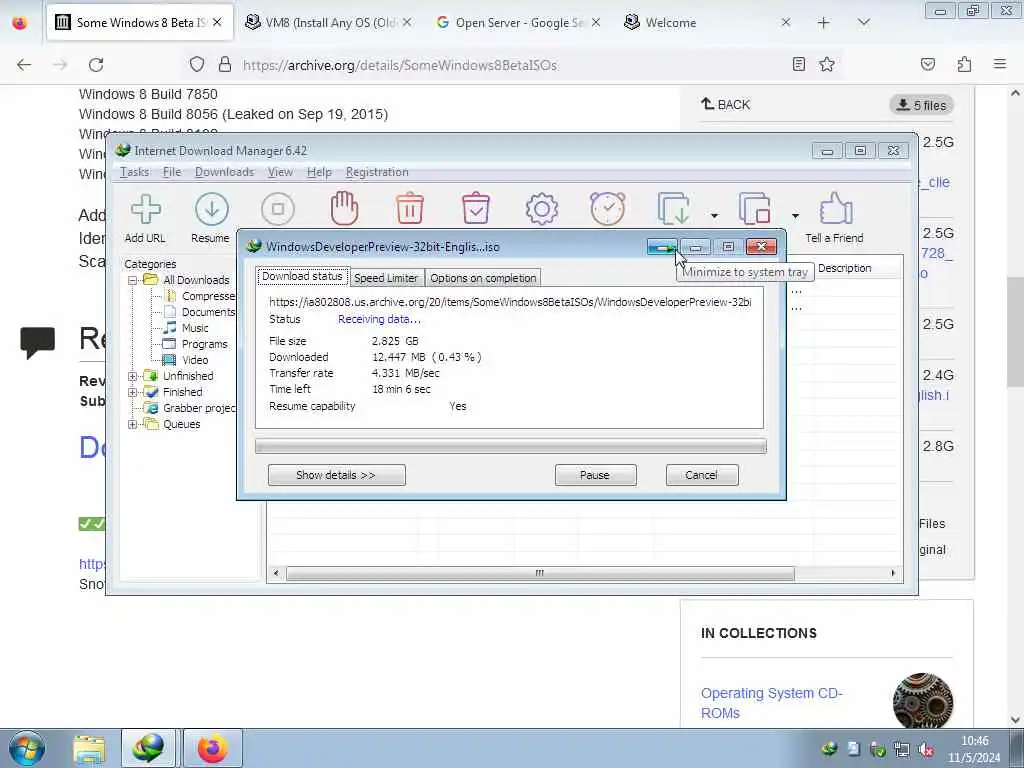Open the Downloads menu
Viewport: 1024px width, 768px height.
224,172
